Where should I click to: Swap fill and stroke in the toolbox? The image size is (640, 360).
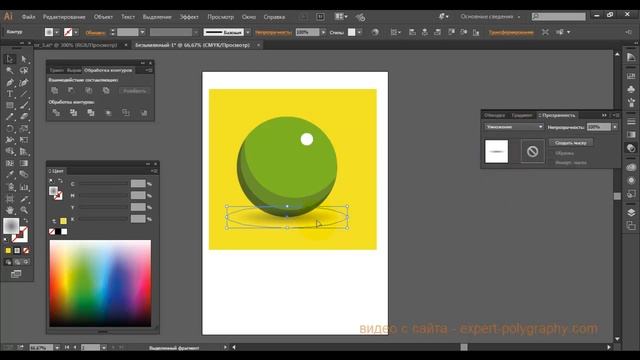[x=25, y=221]
